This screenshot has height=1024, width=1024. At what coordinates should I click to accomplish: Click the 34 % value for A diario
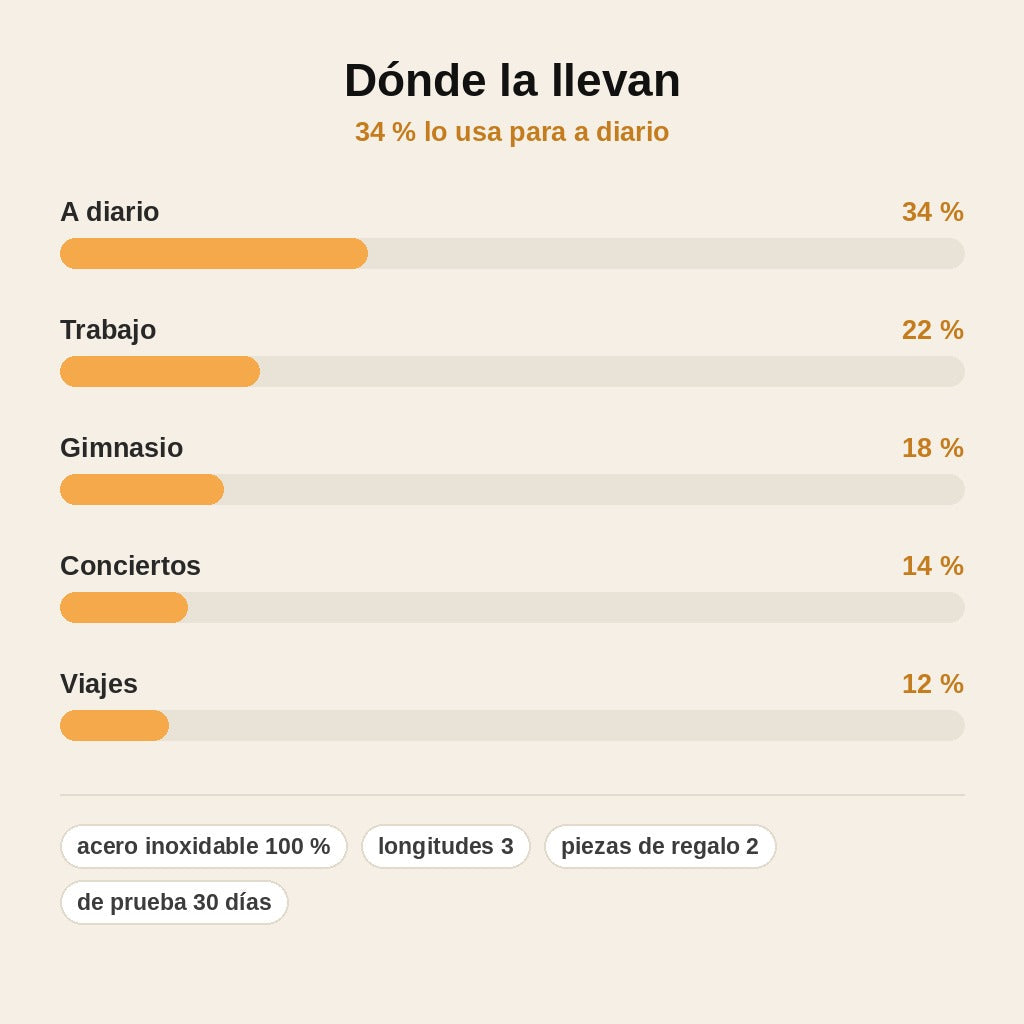933,212
